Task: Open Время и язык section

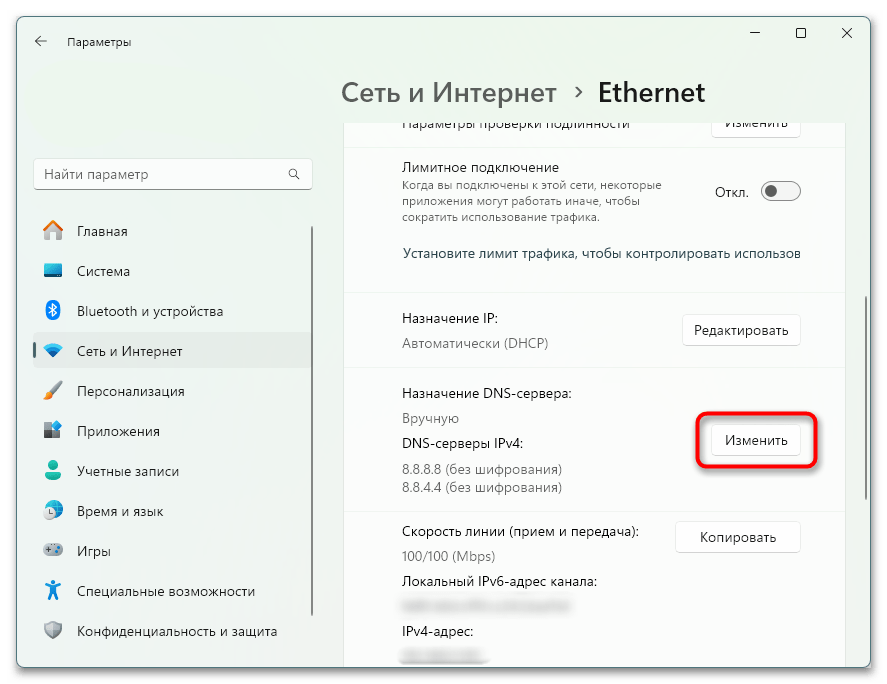Action: (172, 511)
